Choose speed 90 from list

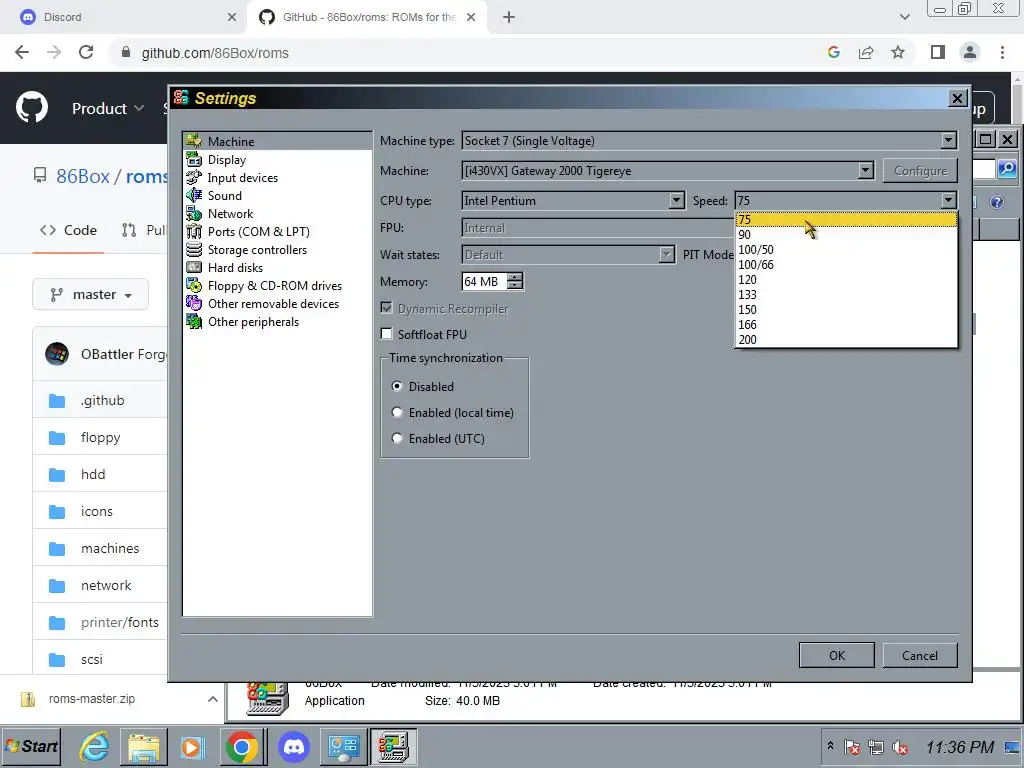pos(846,234)
